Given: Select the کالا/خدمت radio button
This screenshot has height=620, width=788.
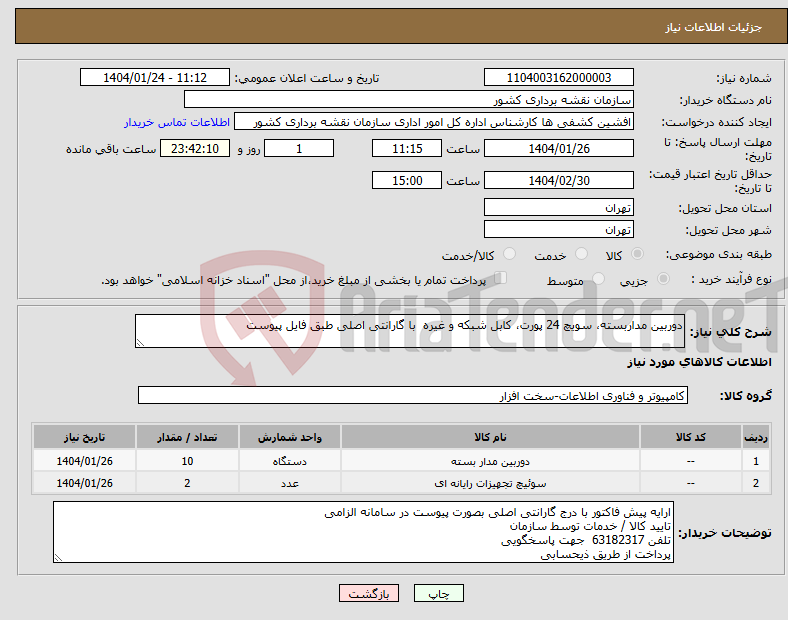Looking at the screenshot, I should (509, 254).
